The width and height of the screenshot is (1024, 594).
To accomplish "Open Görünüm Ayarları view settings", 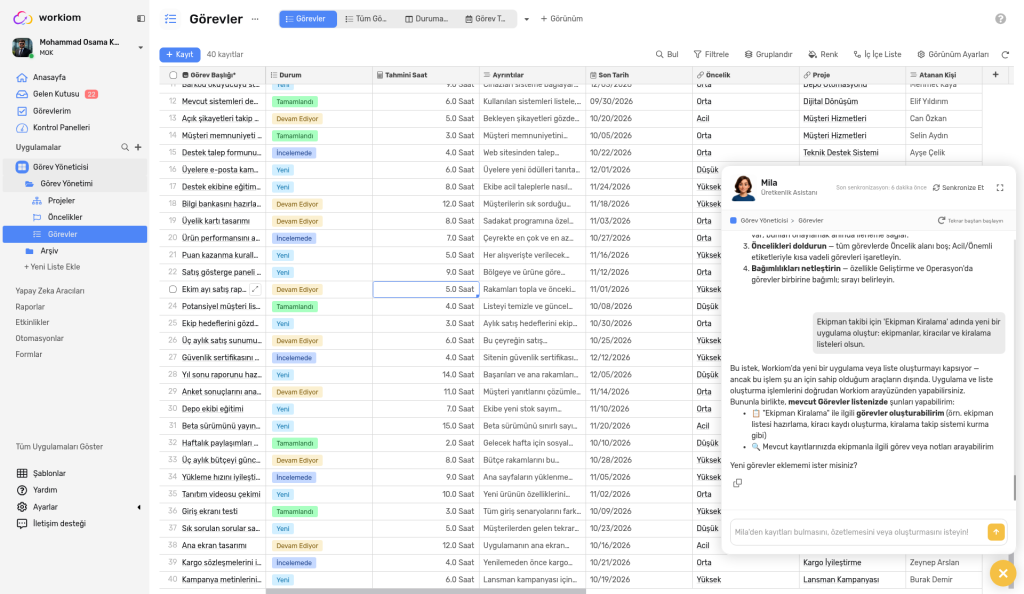I will click(x=953, y=55).
